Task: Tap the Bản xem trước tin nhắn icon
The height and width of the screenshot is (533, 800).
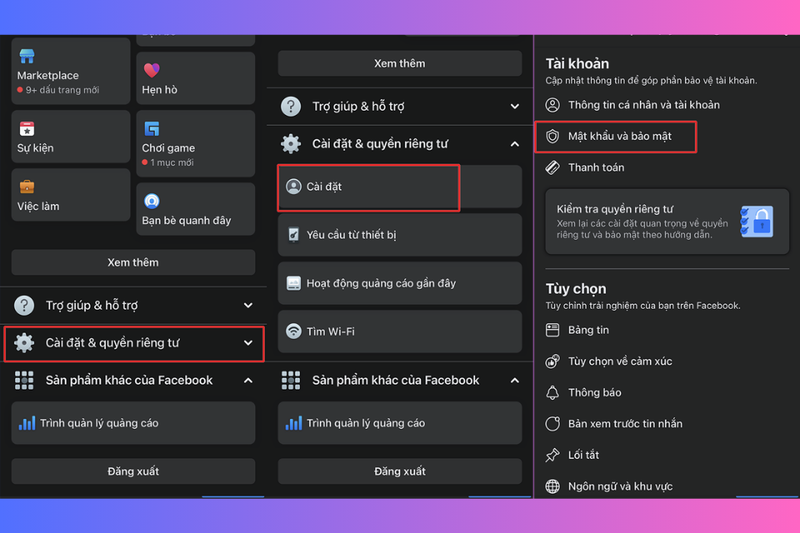Action: coord(553,424)
